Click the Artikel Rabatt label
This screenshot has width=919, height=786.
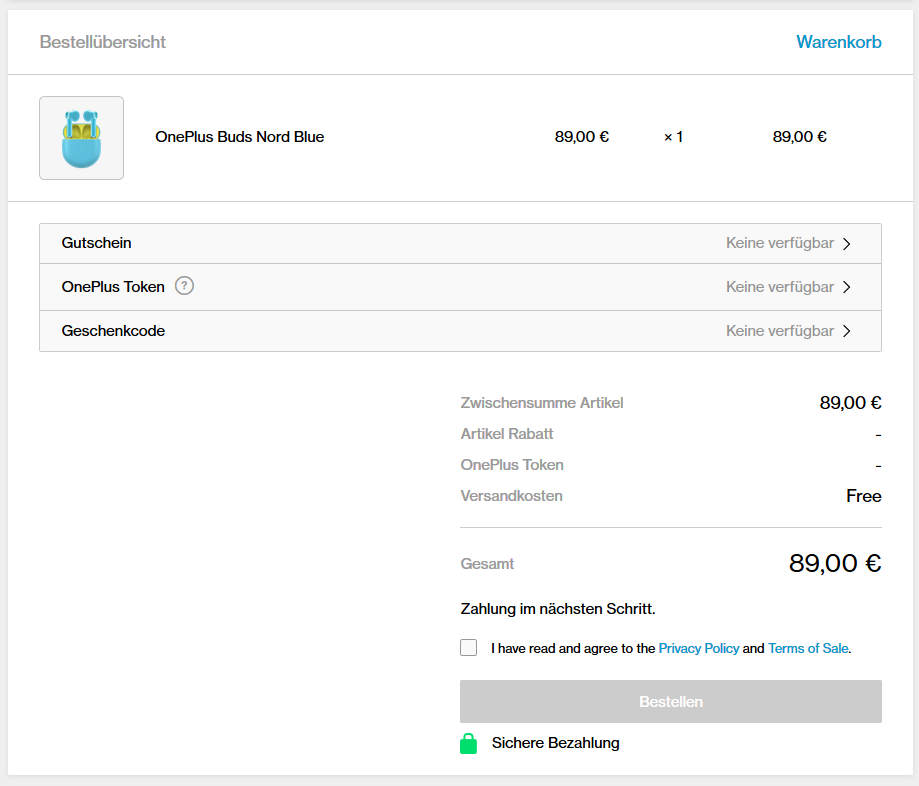[x=506, y=434]
